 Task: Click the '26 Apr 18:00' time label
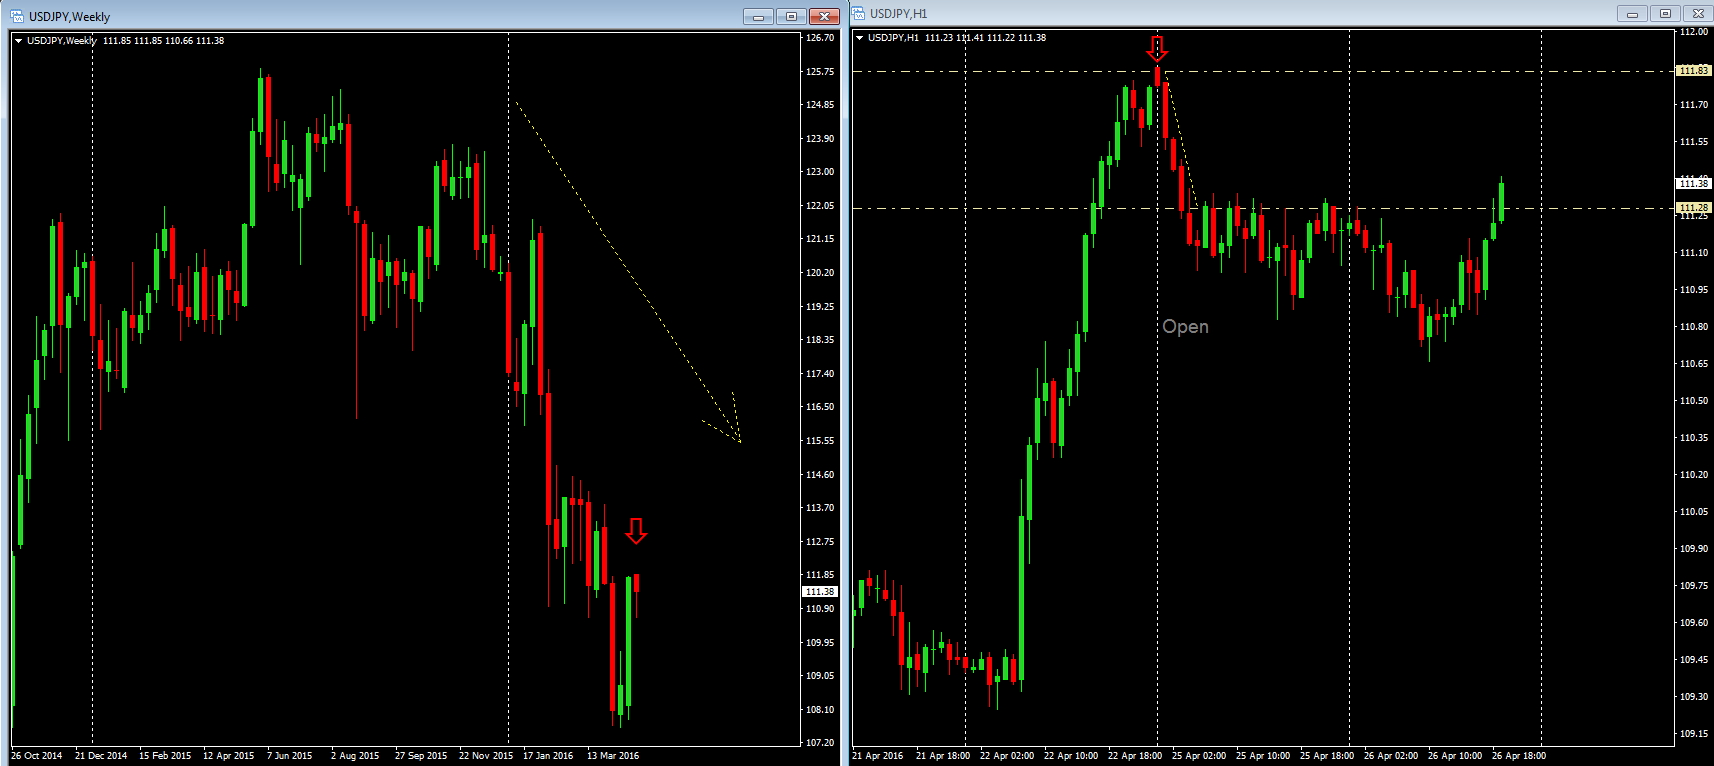tap(1519, 756)
